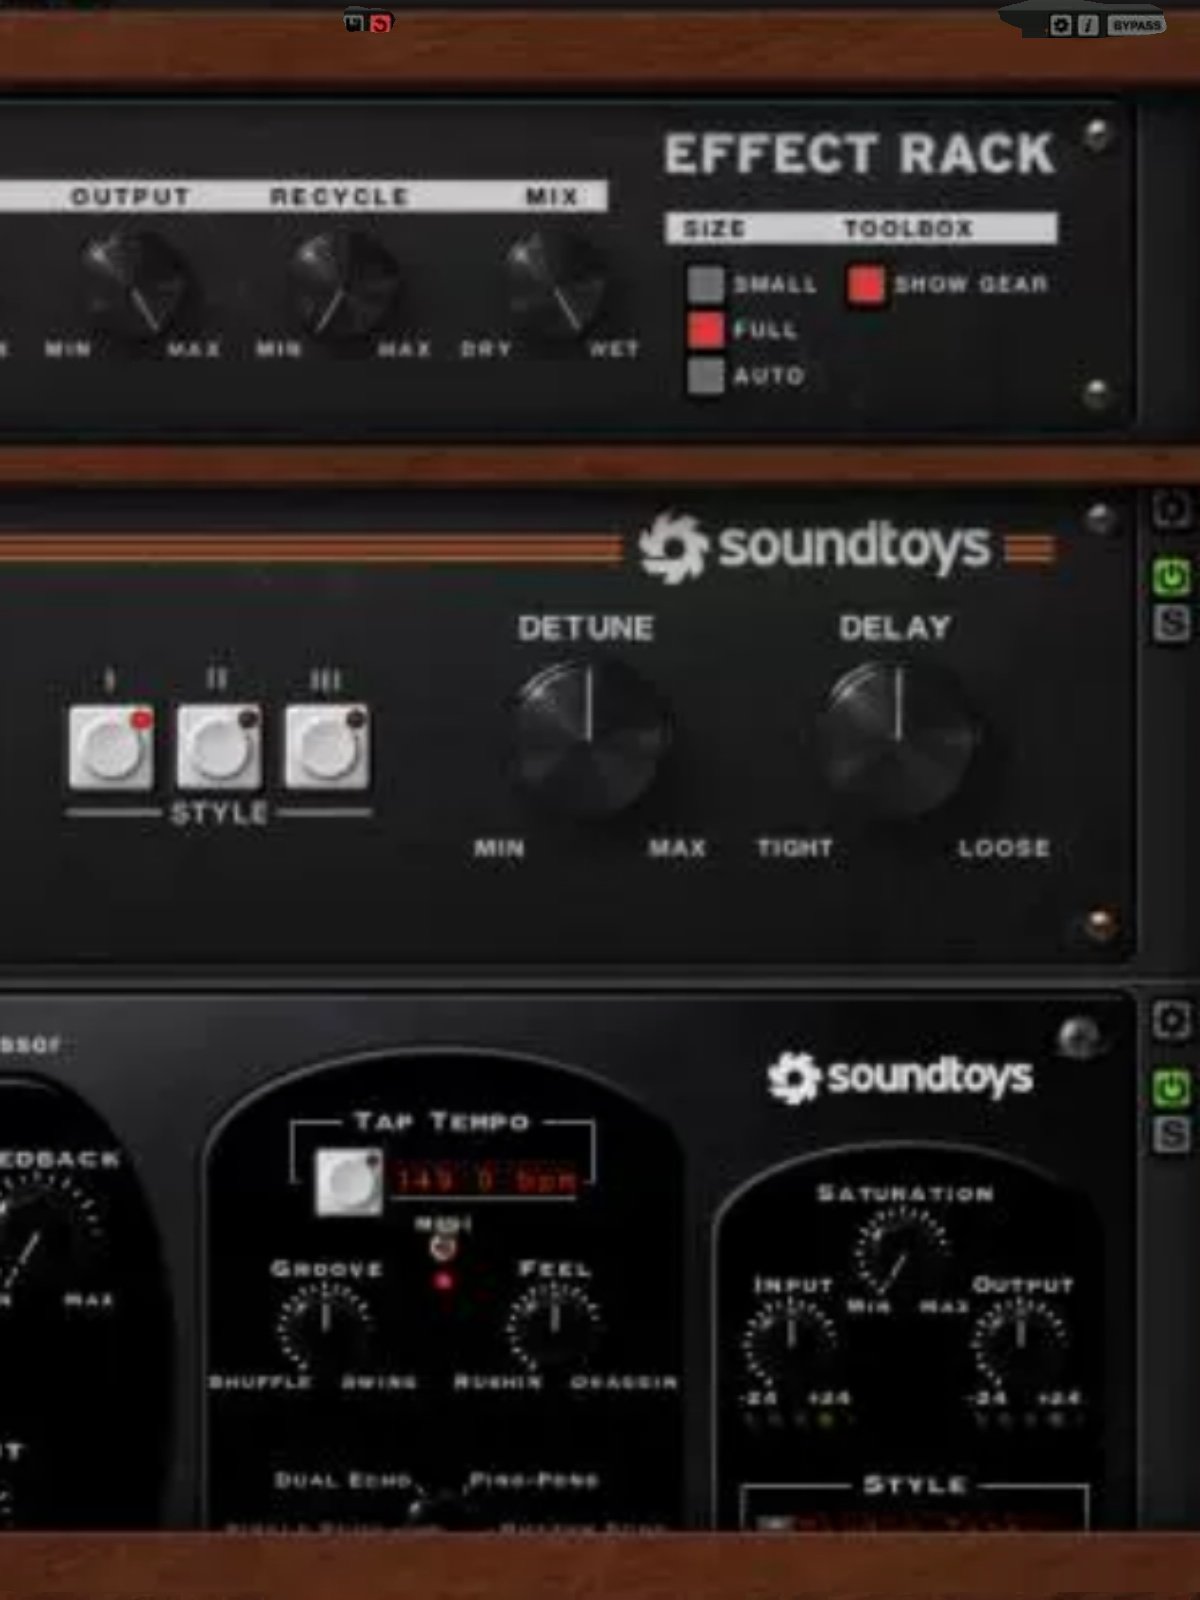
Task: Click the Ping-Pong mode label
Action: pos(534,1480)
